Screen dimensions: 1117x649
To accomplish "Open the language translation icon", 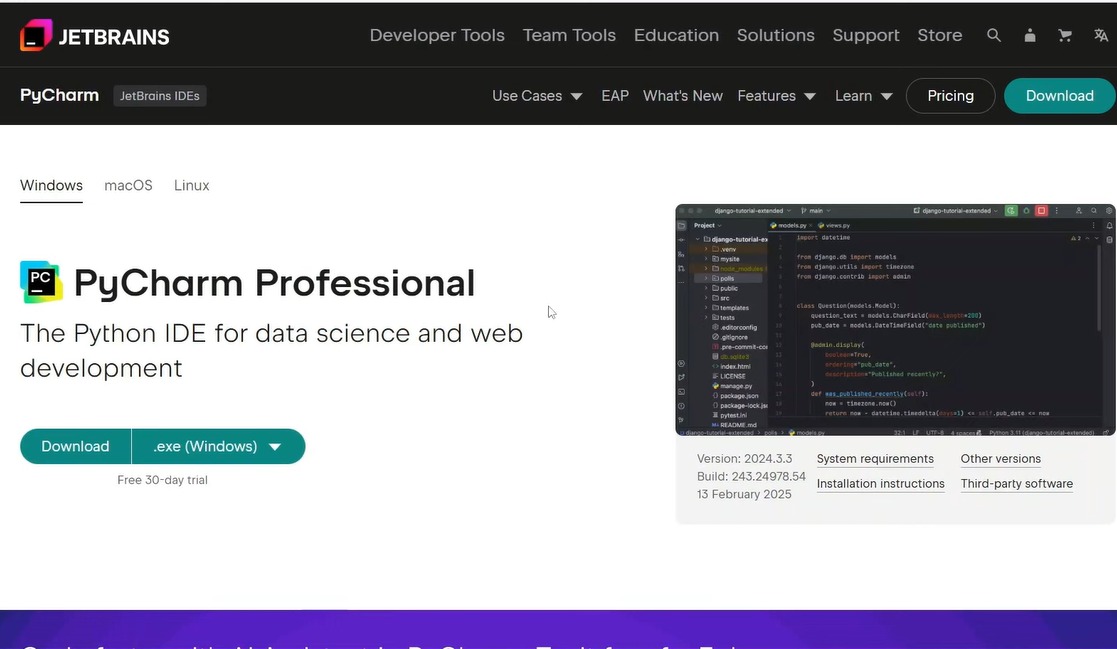I will (1101, 36).
